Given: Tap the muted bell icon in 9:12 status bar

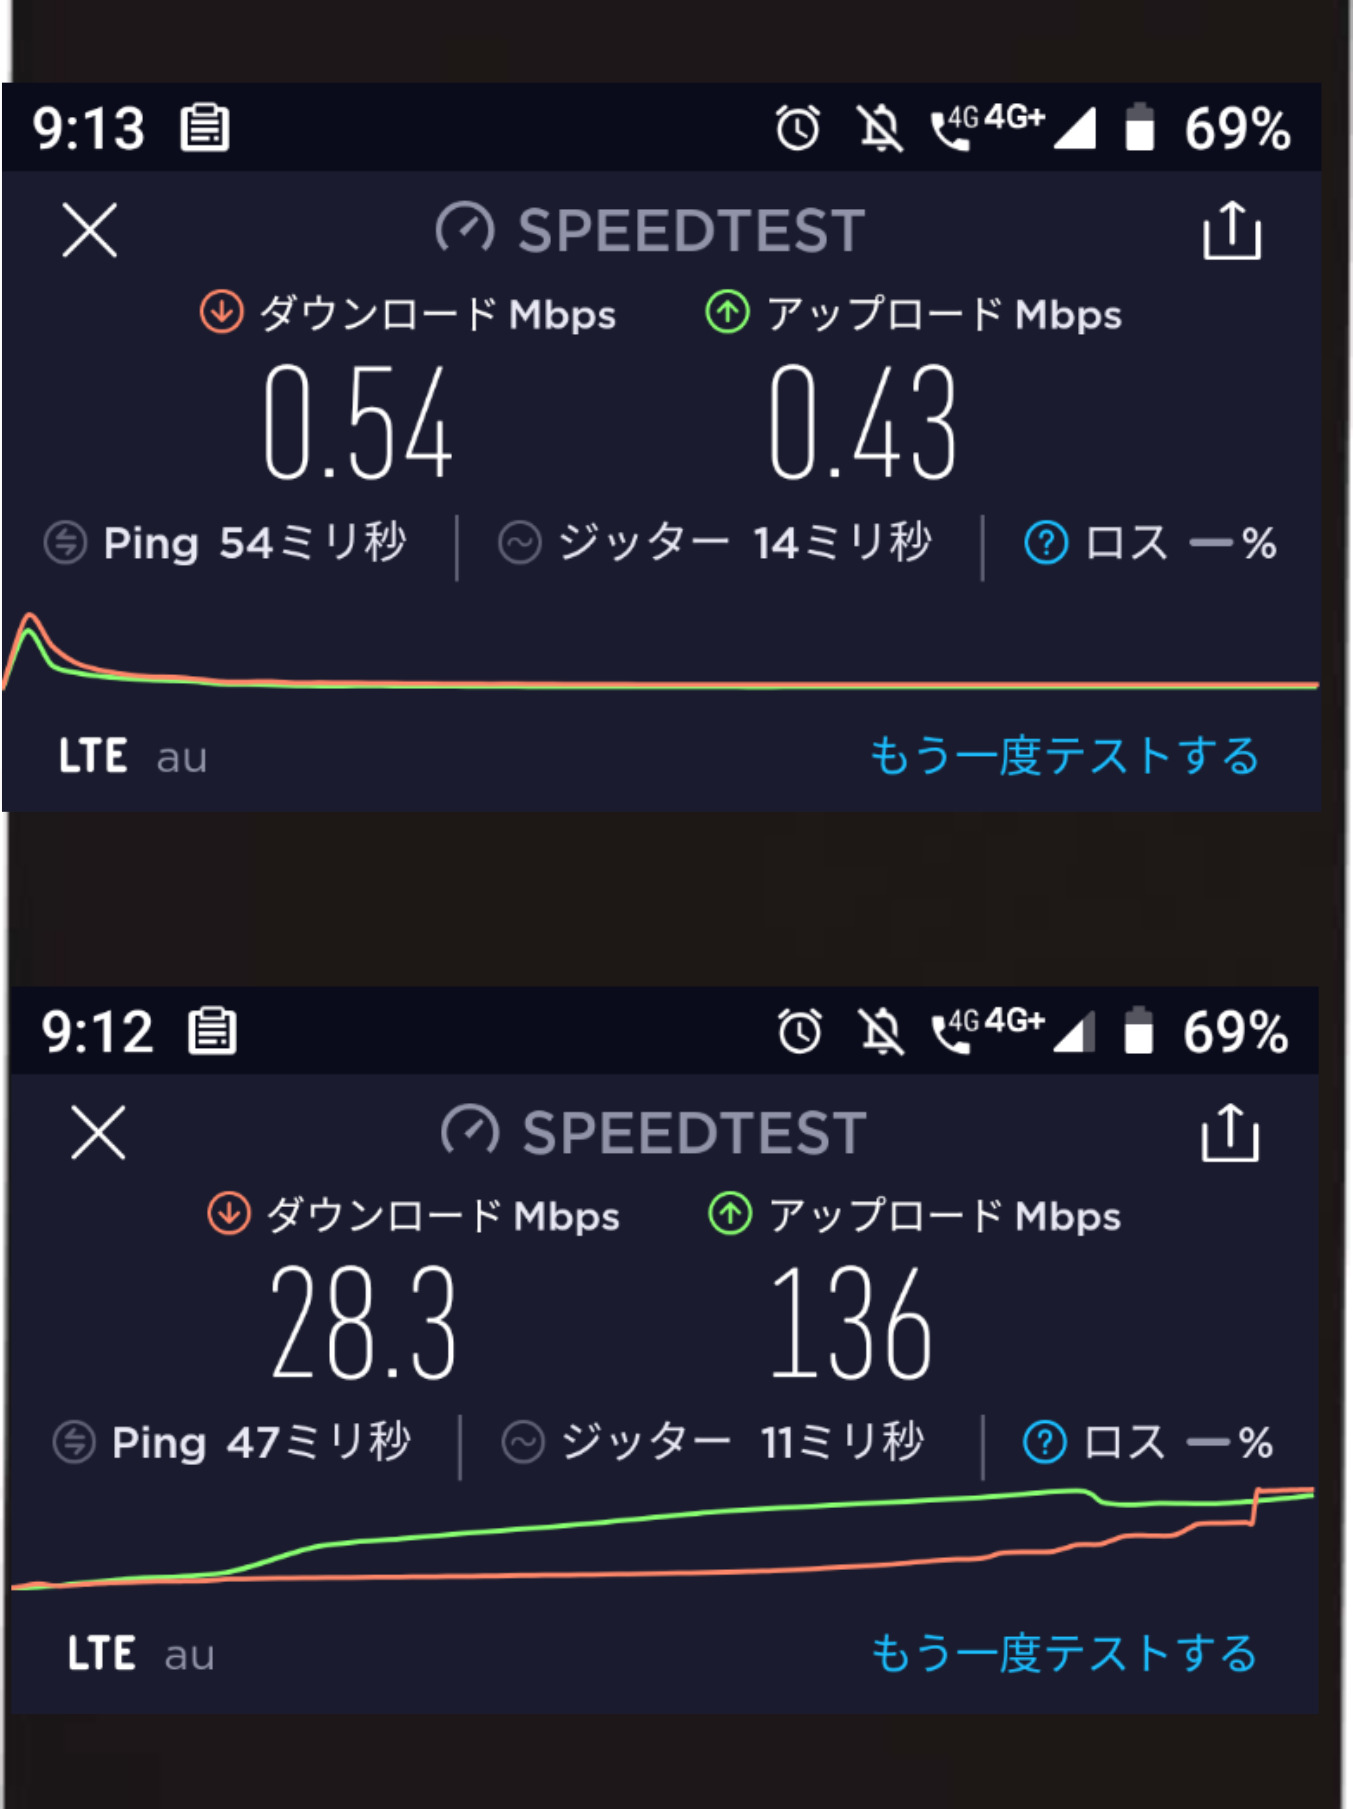Looking at the screenshot, I should pyautogui.click(x=881, y=1031).
